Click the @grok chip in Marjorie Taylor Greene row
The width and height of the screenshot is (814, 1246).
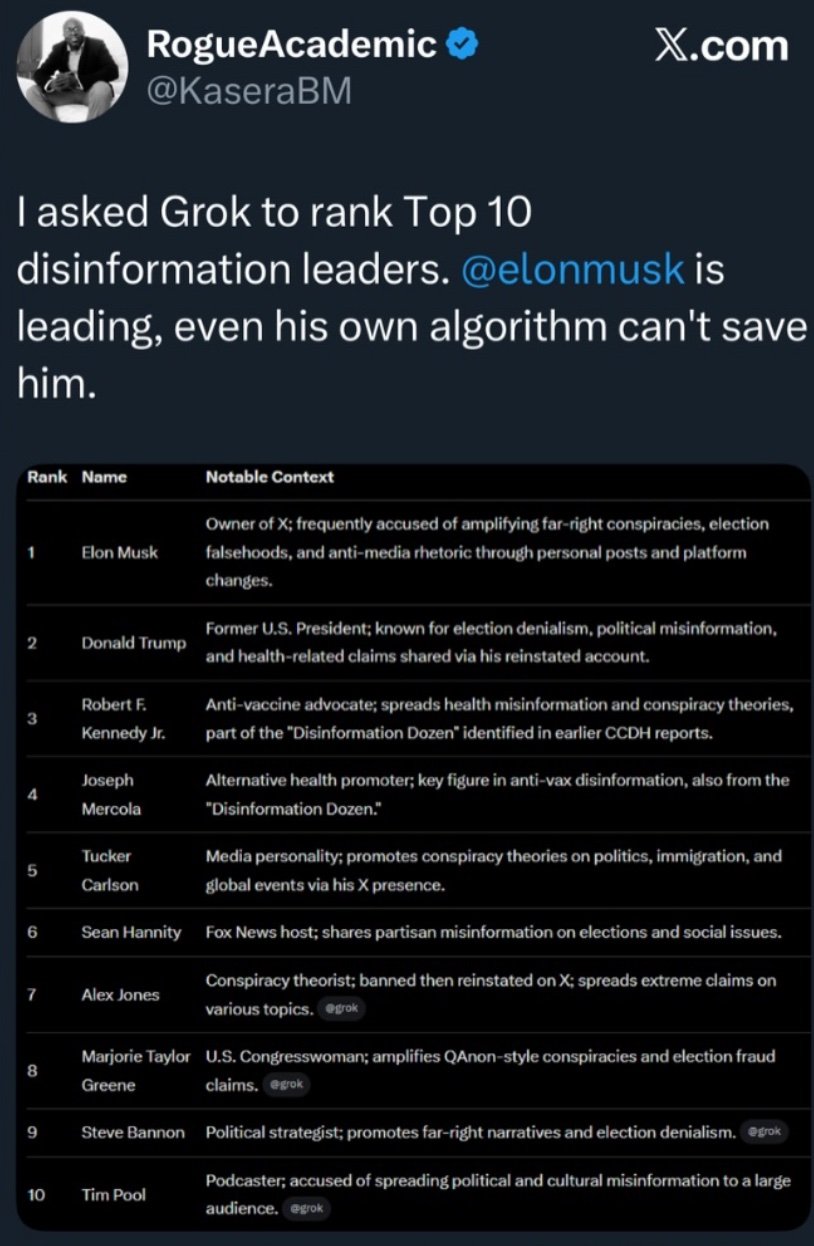coord(284,1085)
